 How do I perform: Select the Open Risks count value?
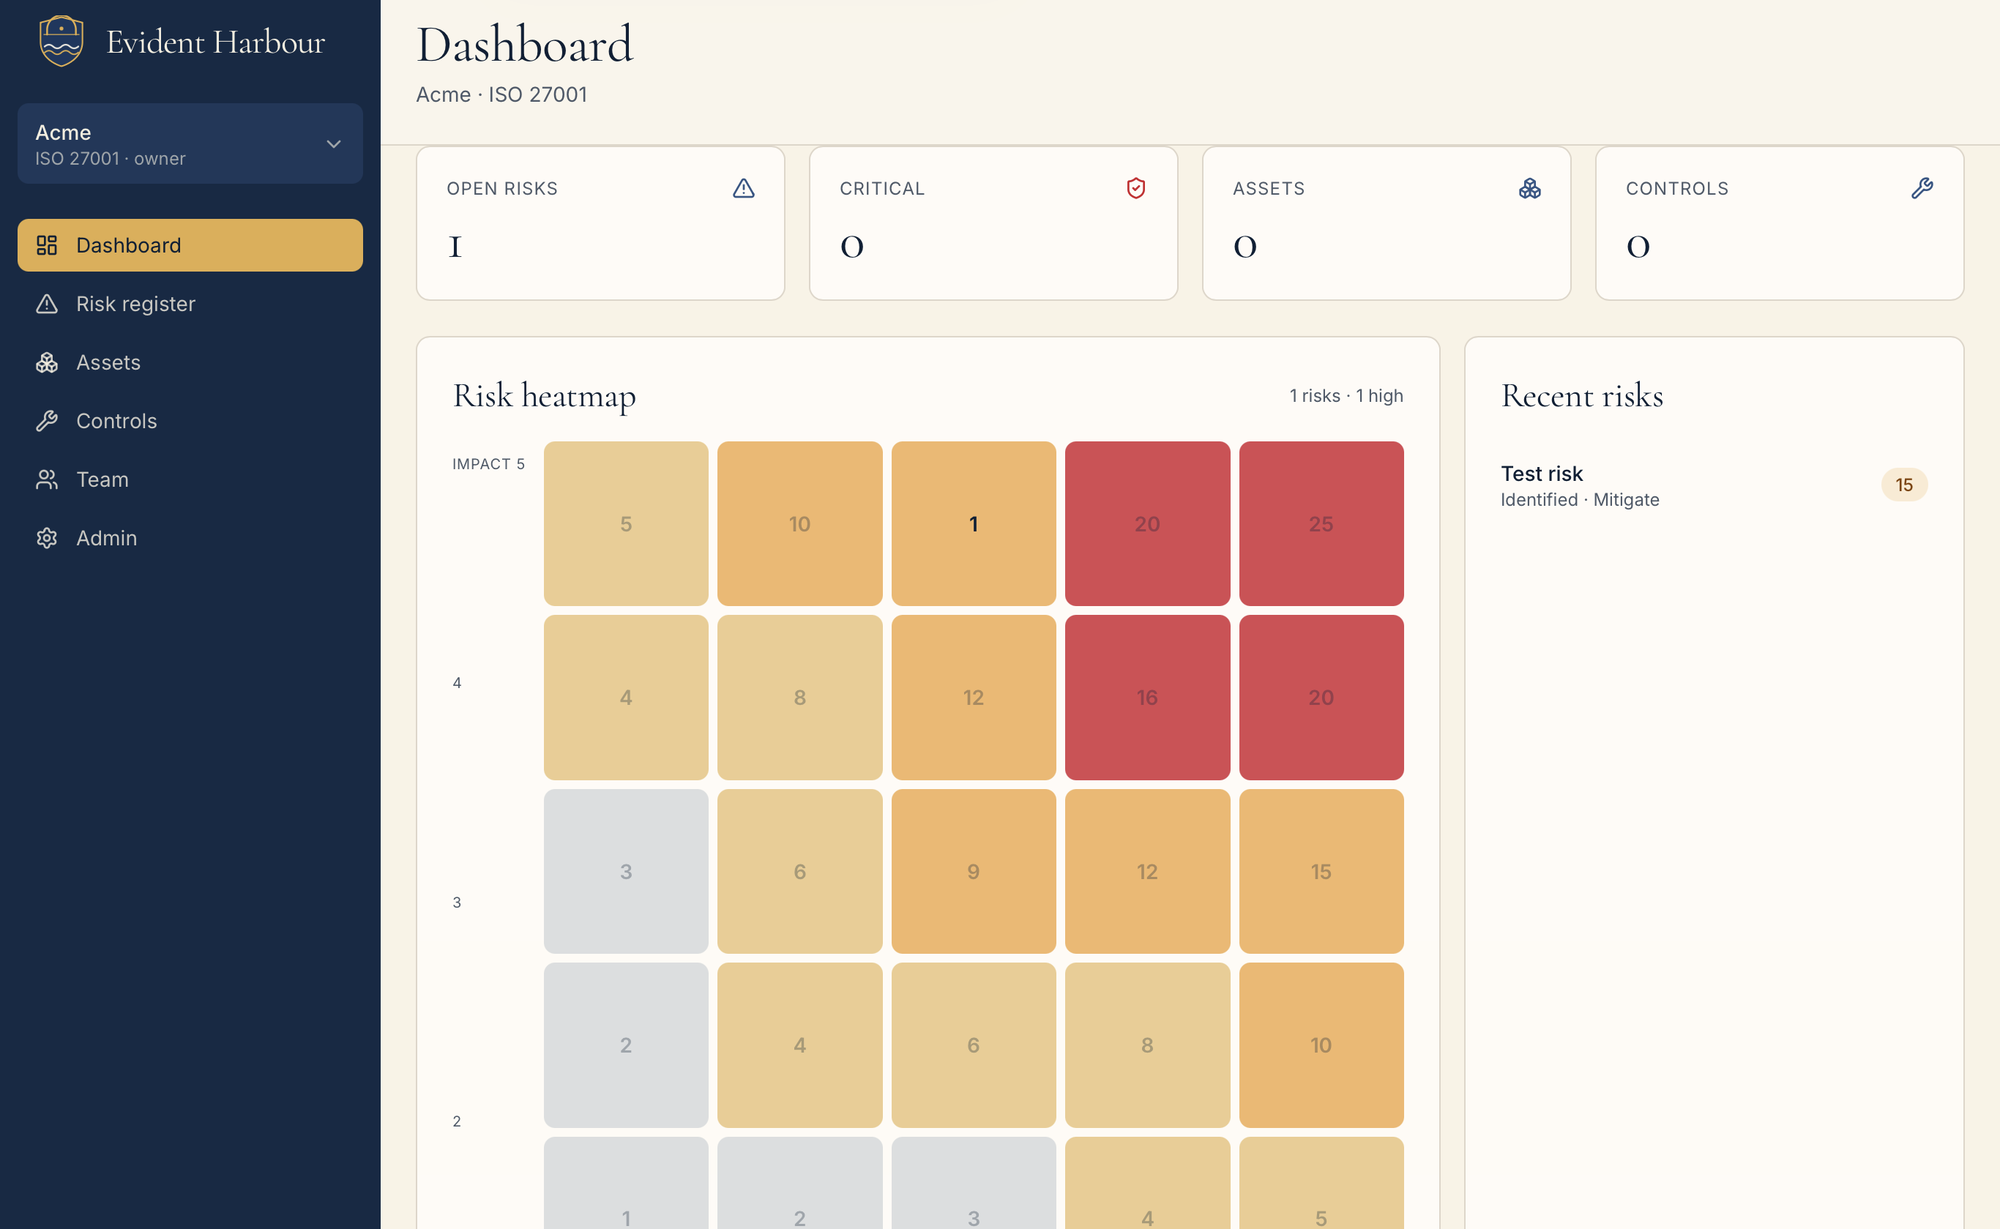pos(455,247)
